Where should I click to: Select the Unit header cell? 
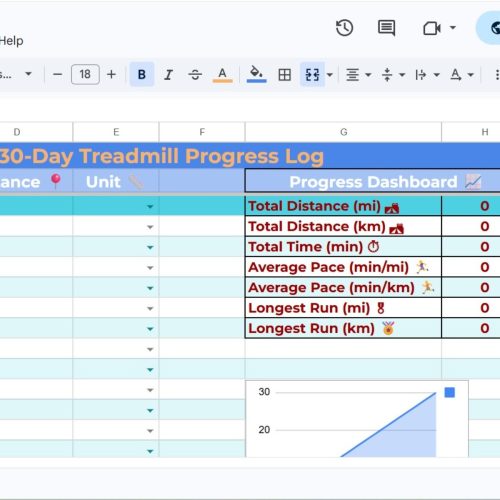116,182
